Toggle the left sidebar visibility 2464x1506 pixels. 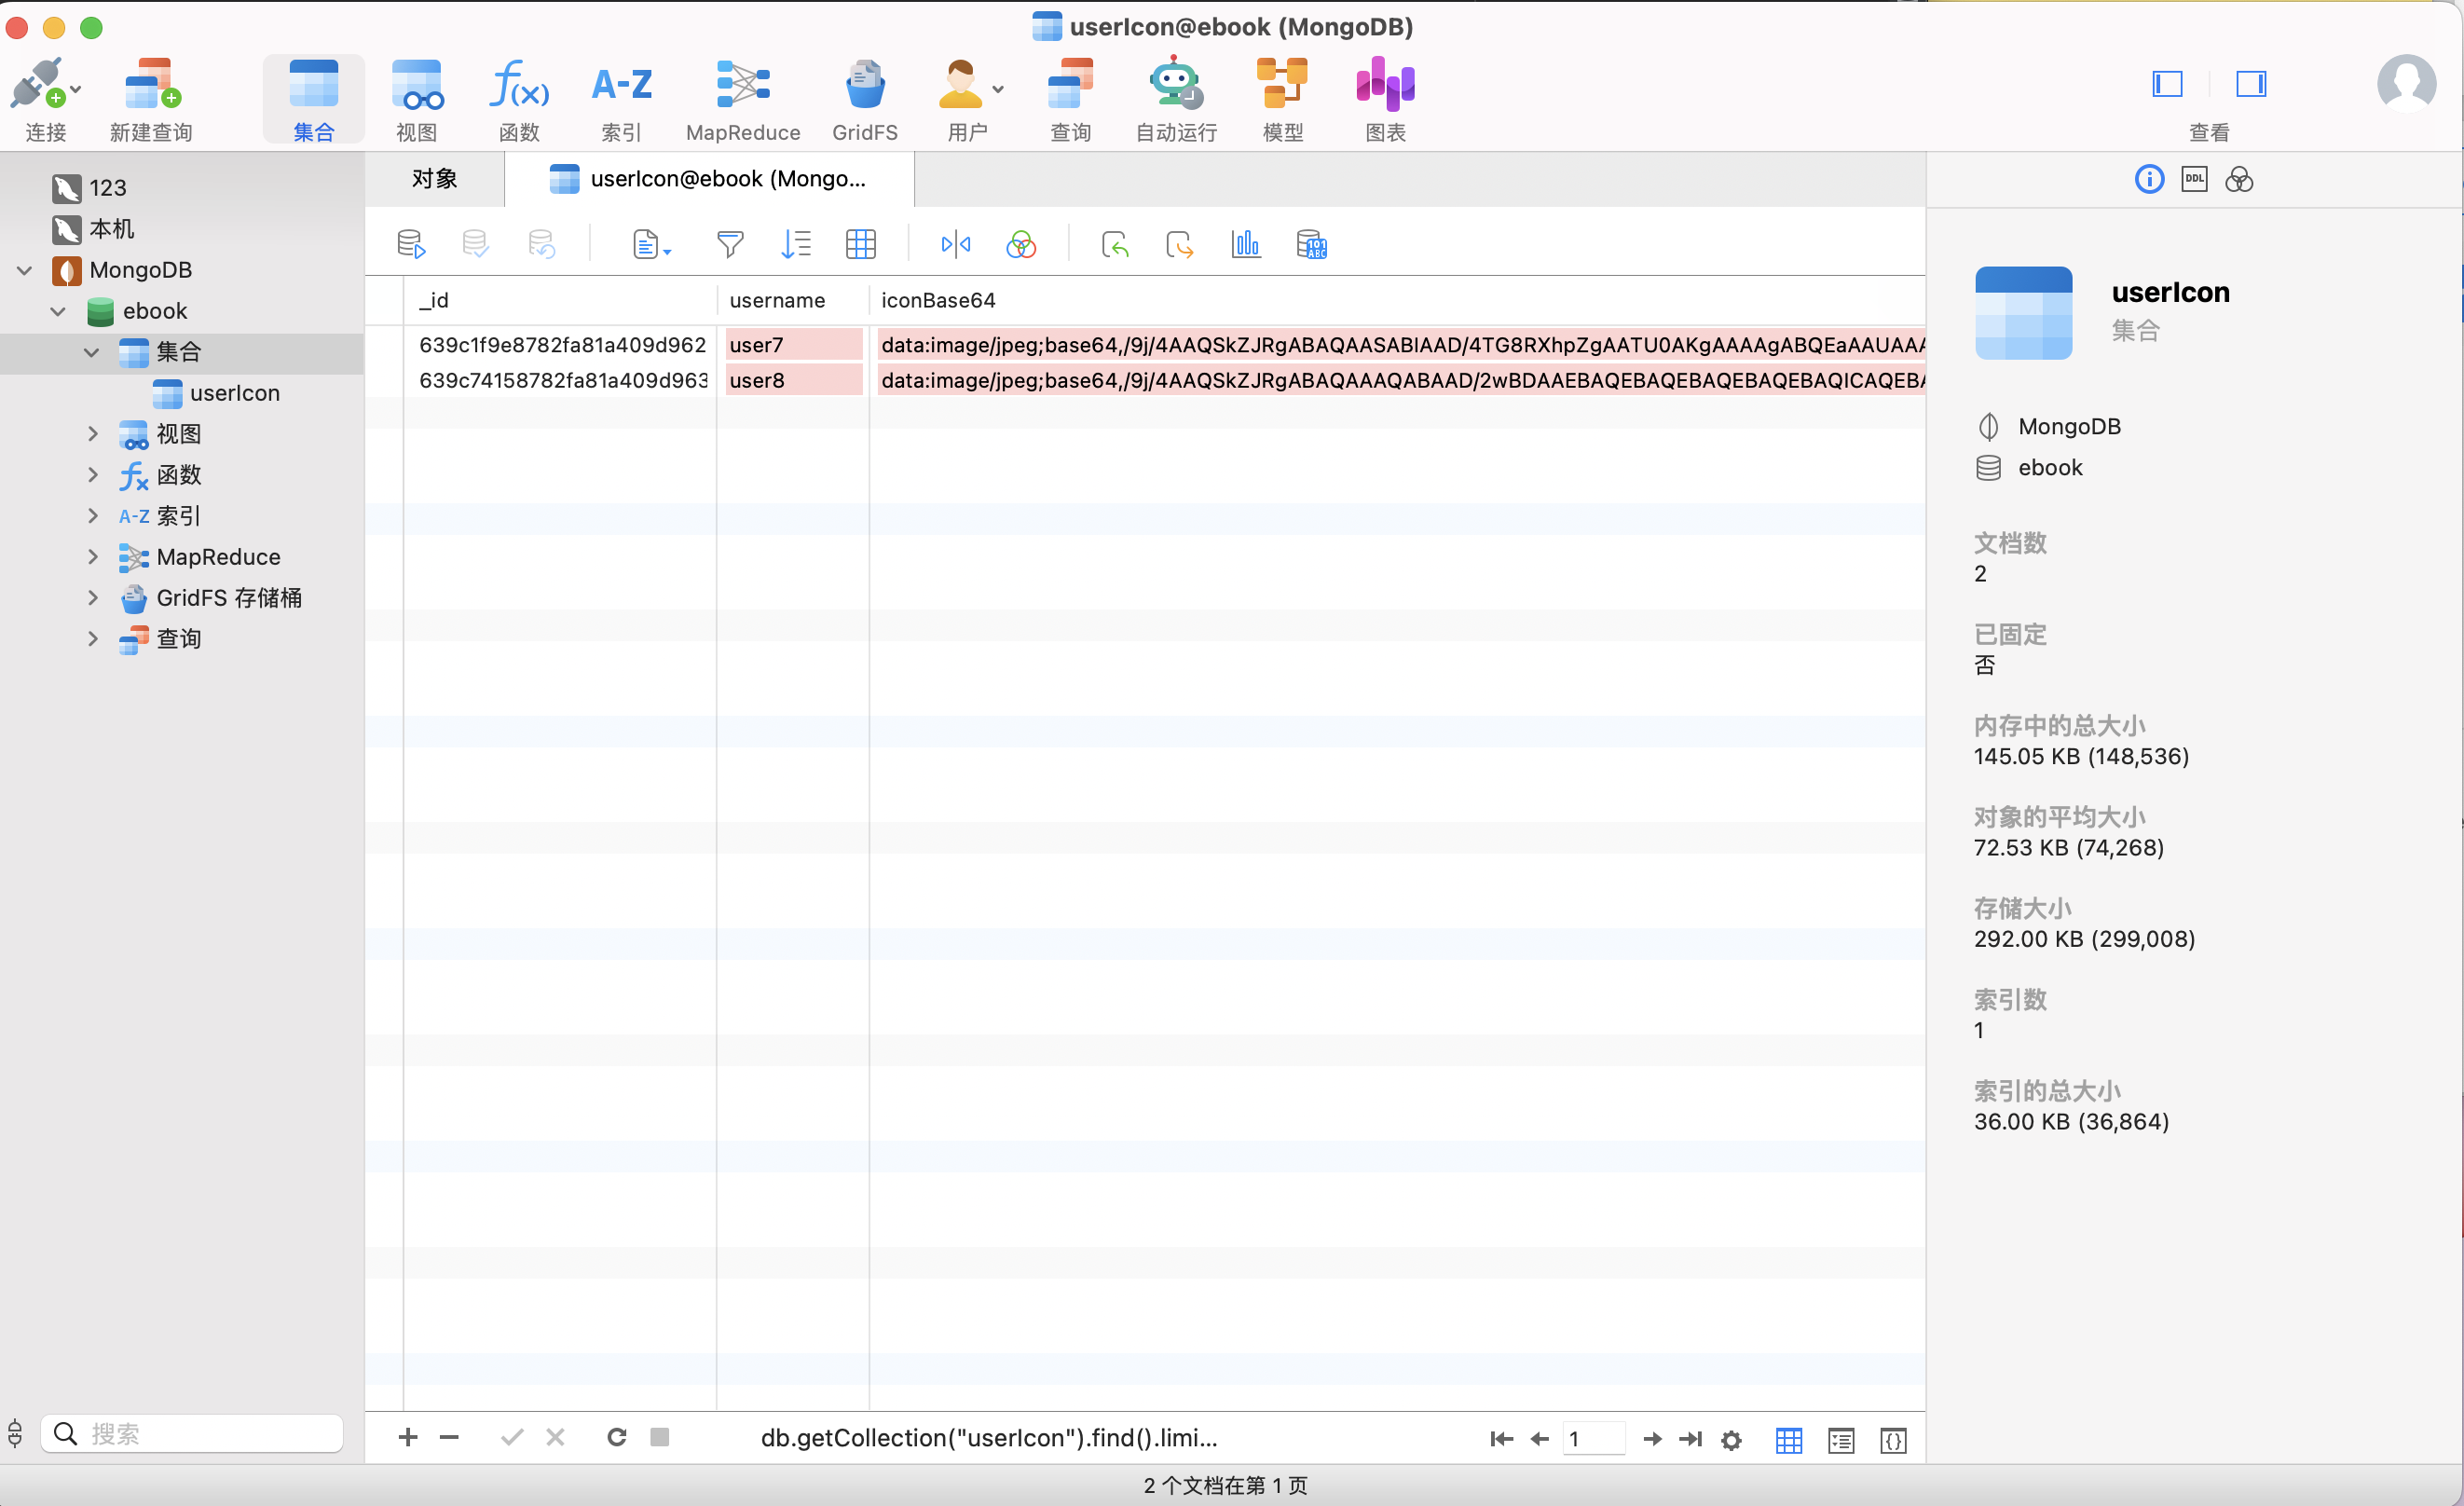2167,84
